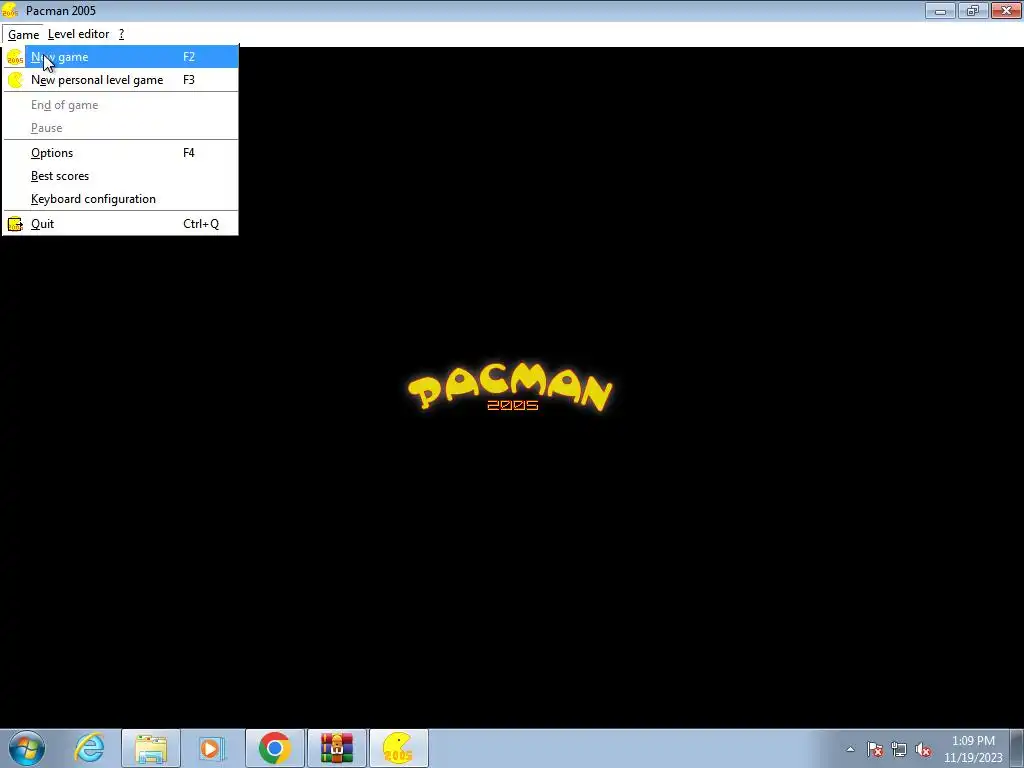1024x768 pixels.
Task: Open Options from the Game menu
Action: [120, 153]
